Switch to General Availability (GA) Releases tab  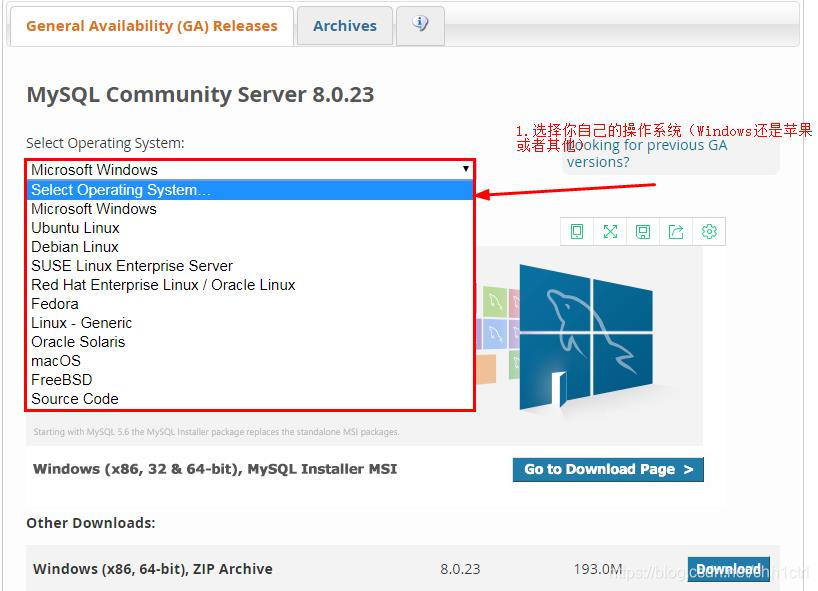pos(152,26)
